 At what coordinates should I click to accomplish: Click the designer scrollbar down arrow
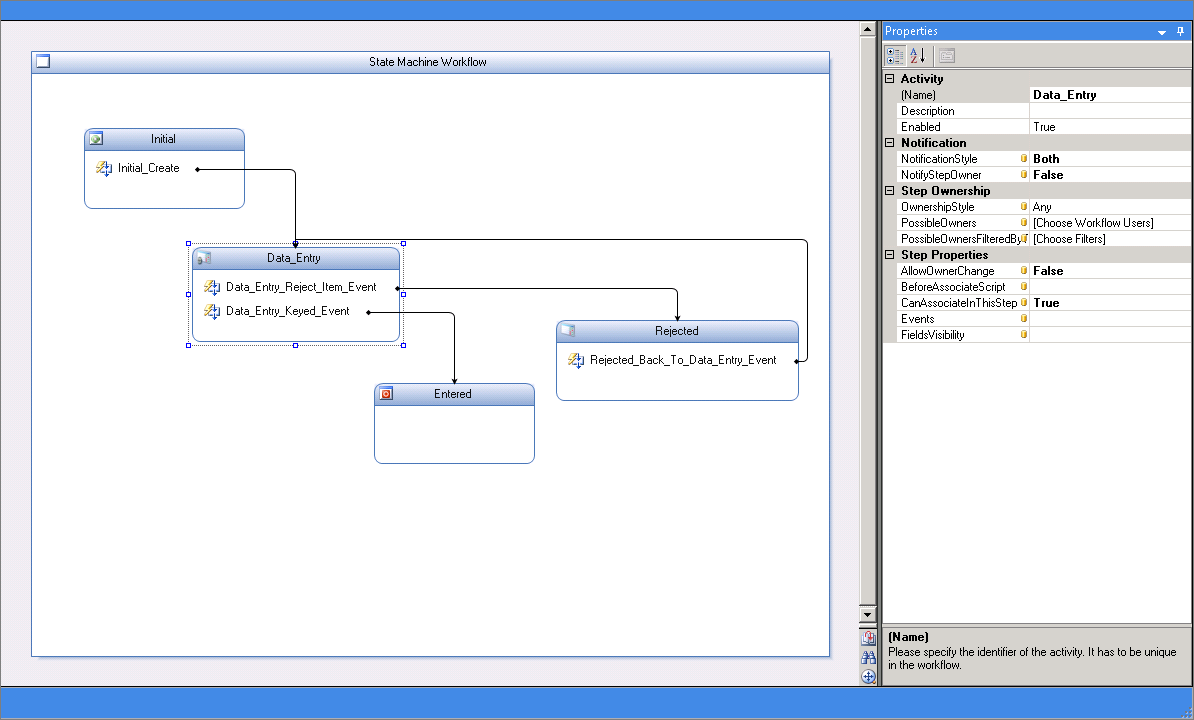(x=867, y=614)
